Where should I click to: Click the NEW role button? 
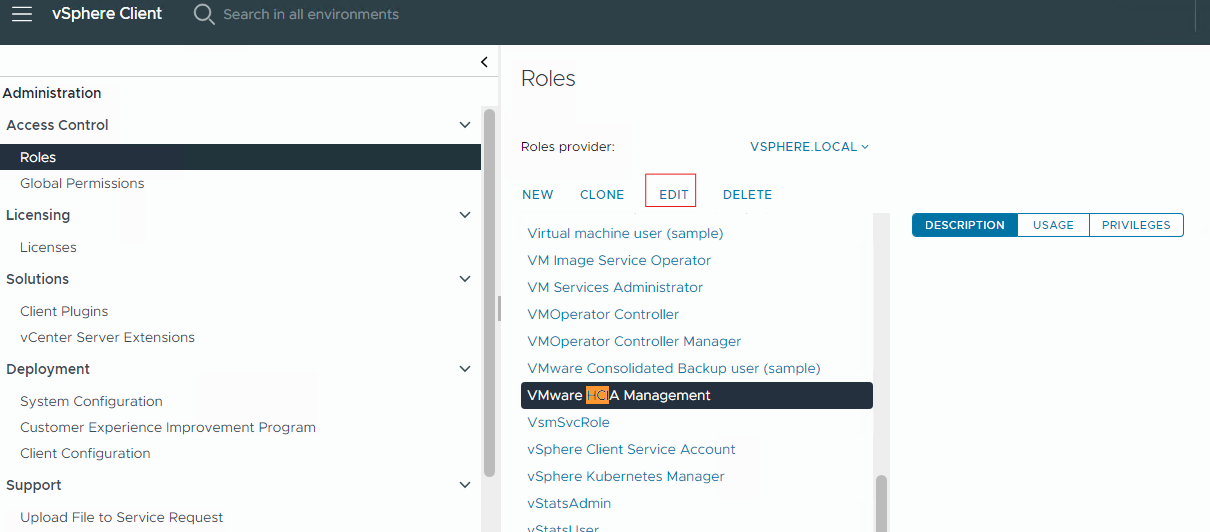(537, 195)
